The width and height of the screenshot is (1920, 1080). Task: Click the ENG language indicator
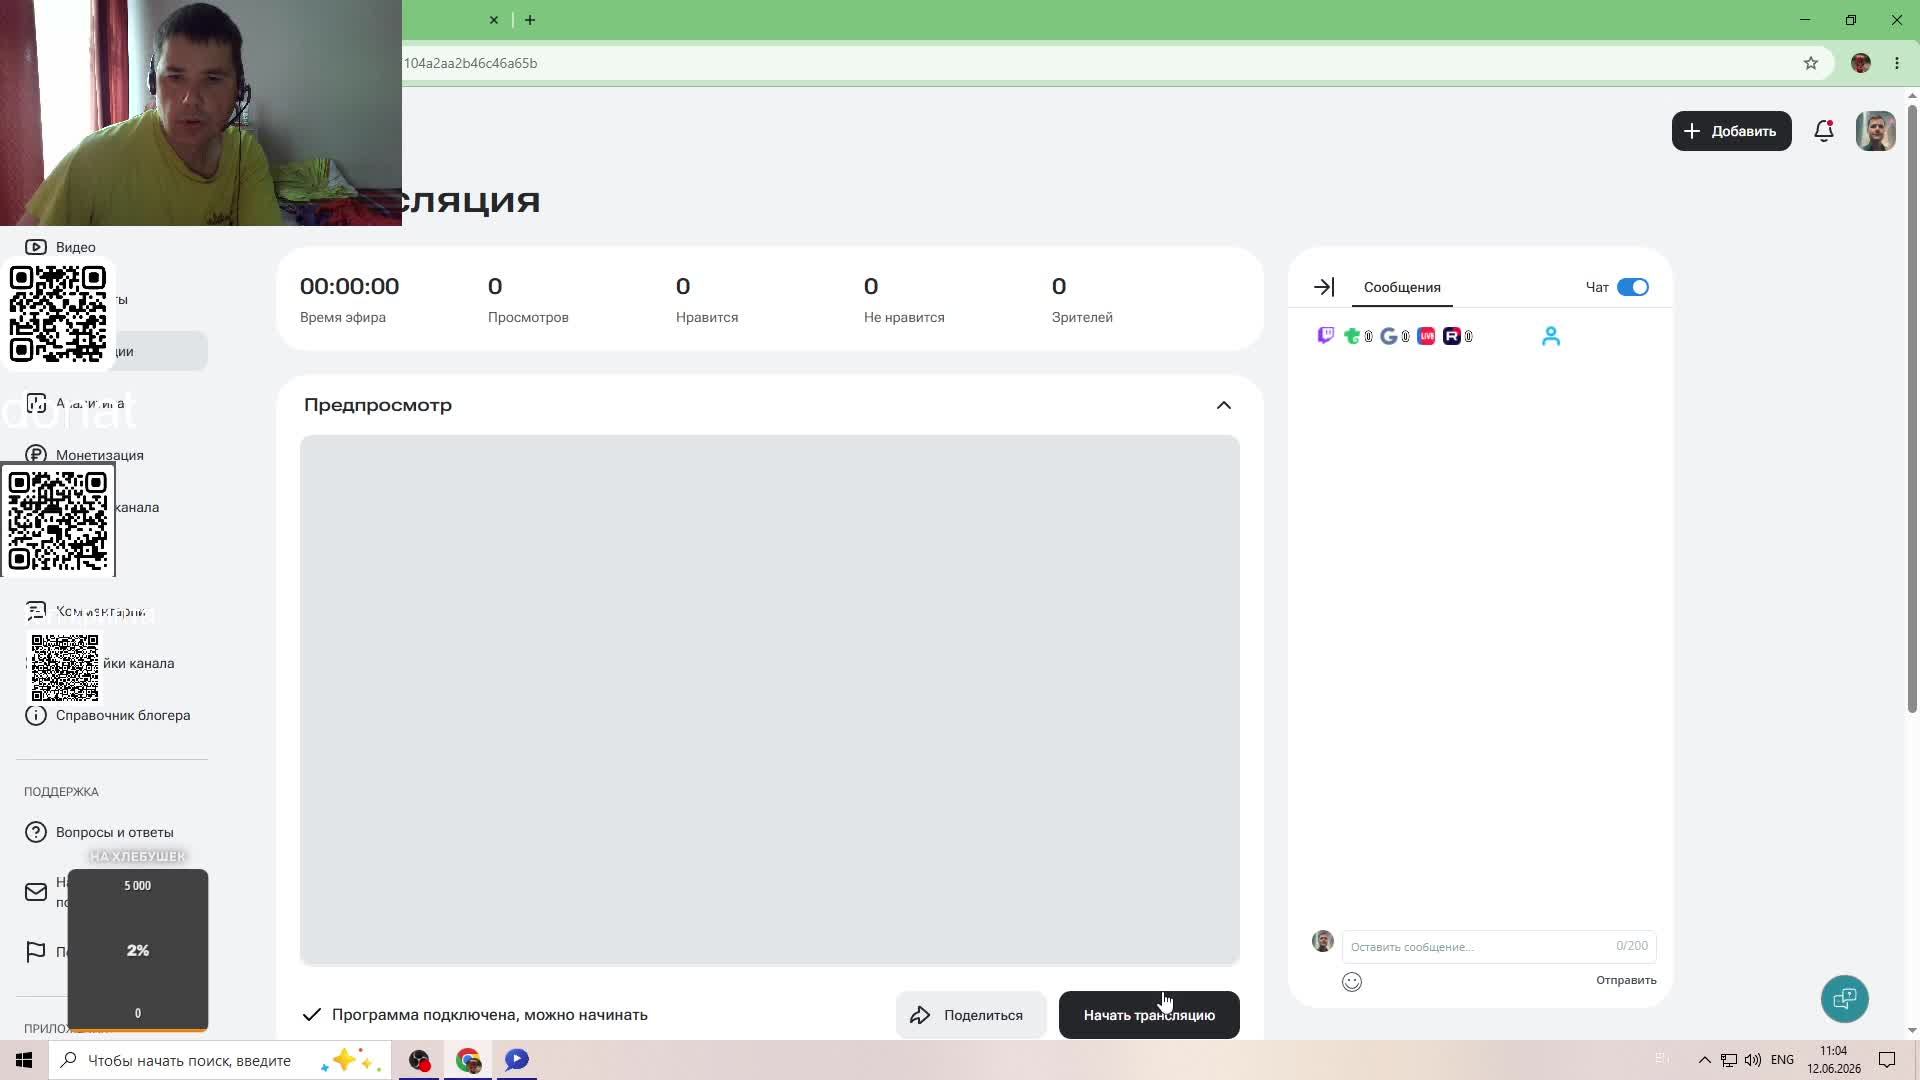point(1782,1060)
